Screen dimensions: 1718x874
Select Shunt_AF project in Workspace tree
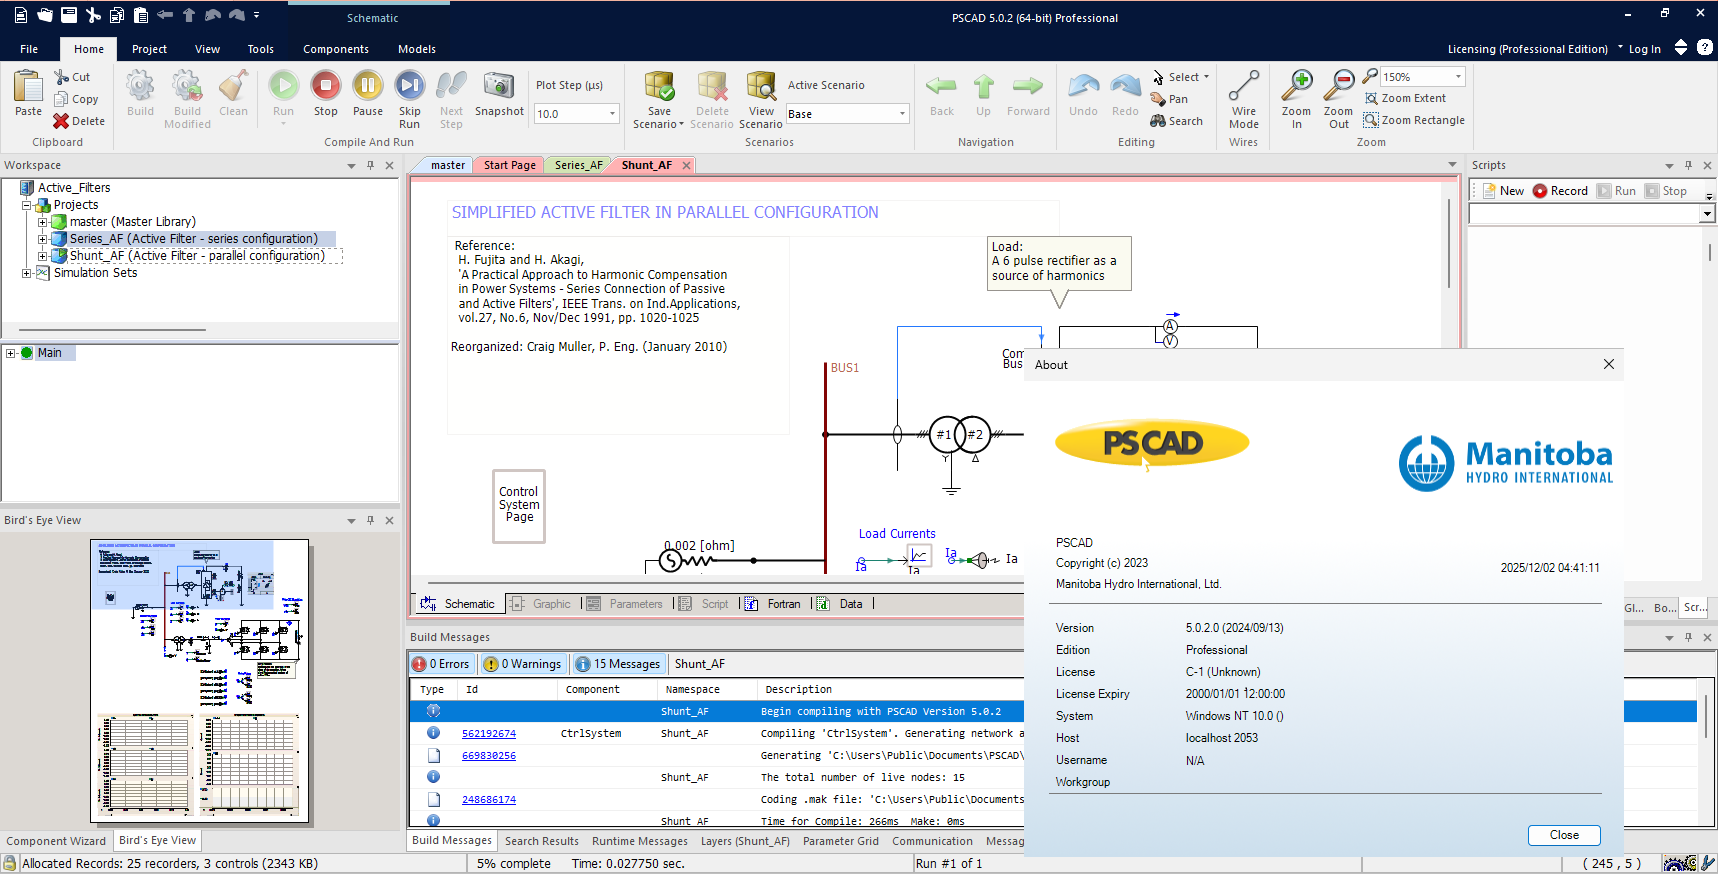(197, 256)
